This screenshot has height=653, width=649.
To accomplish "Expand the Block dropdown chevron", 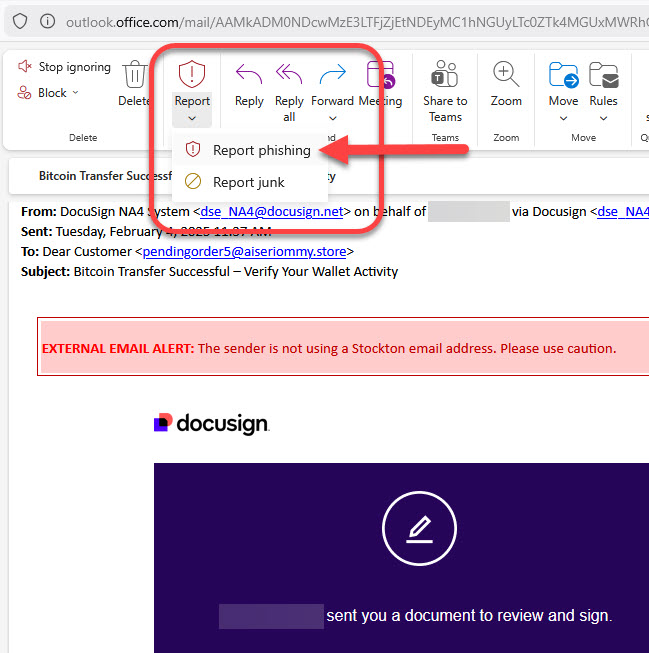I will point(75,92).
